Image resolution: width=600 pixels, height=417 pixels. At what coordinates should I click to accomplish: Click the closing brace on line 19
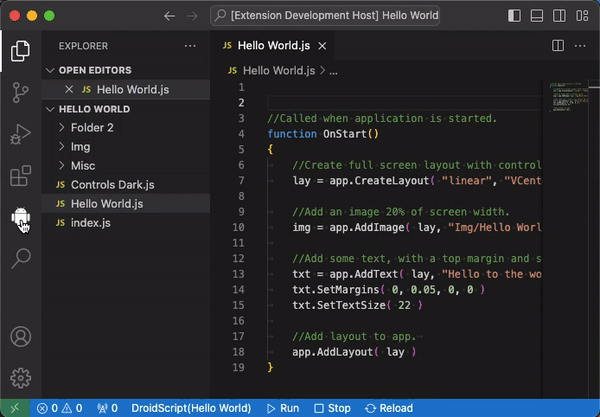tap(270, 368)
